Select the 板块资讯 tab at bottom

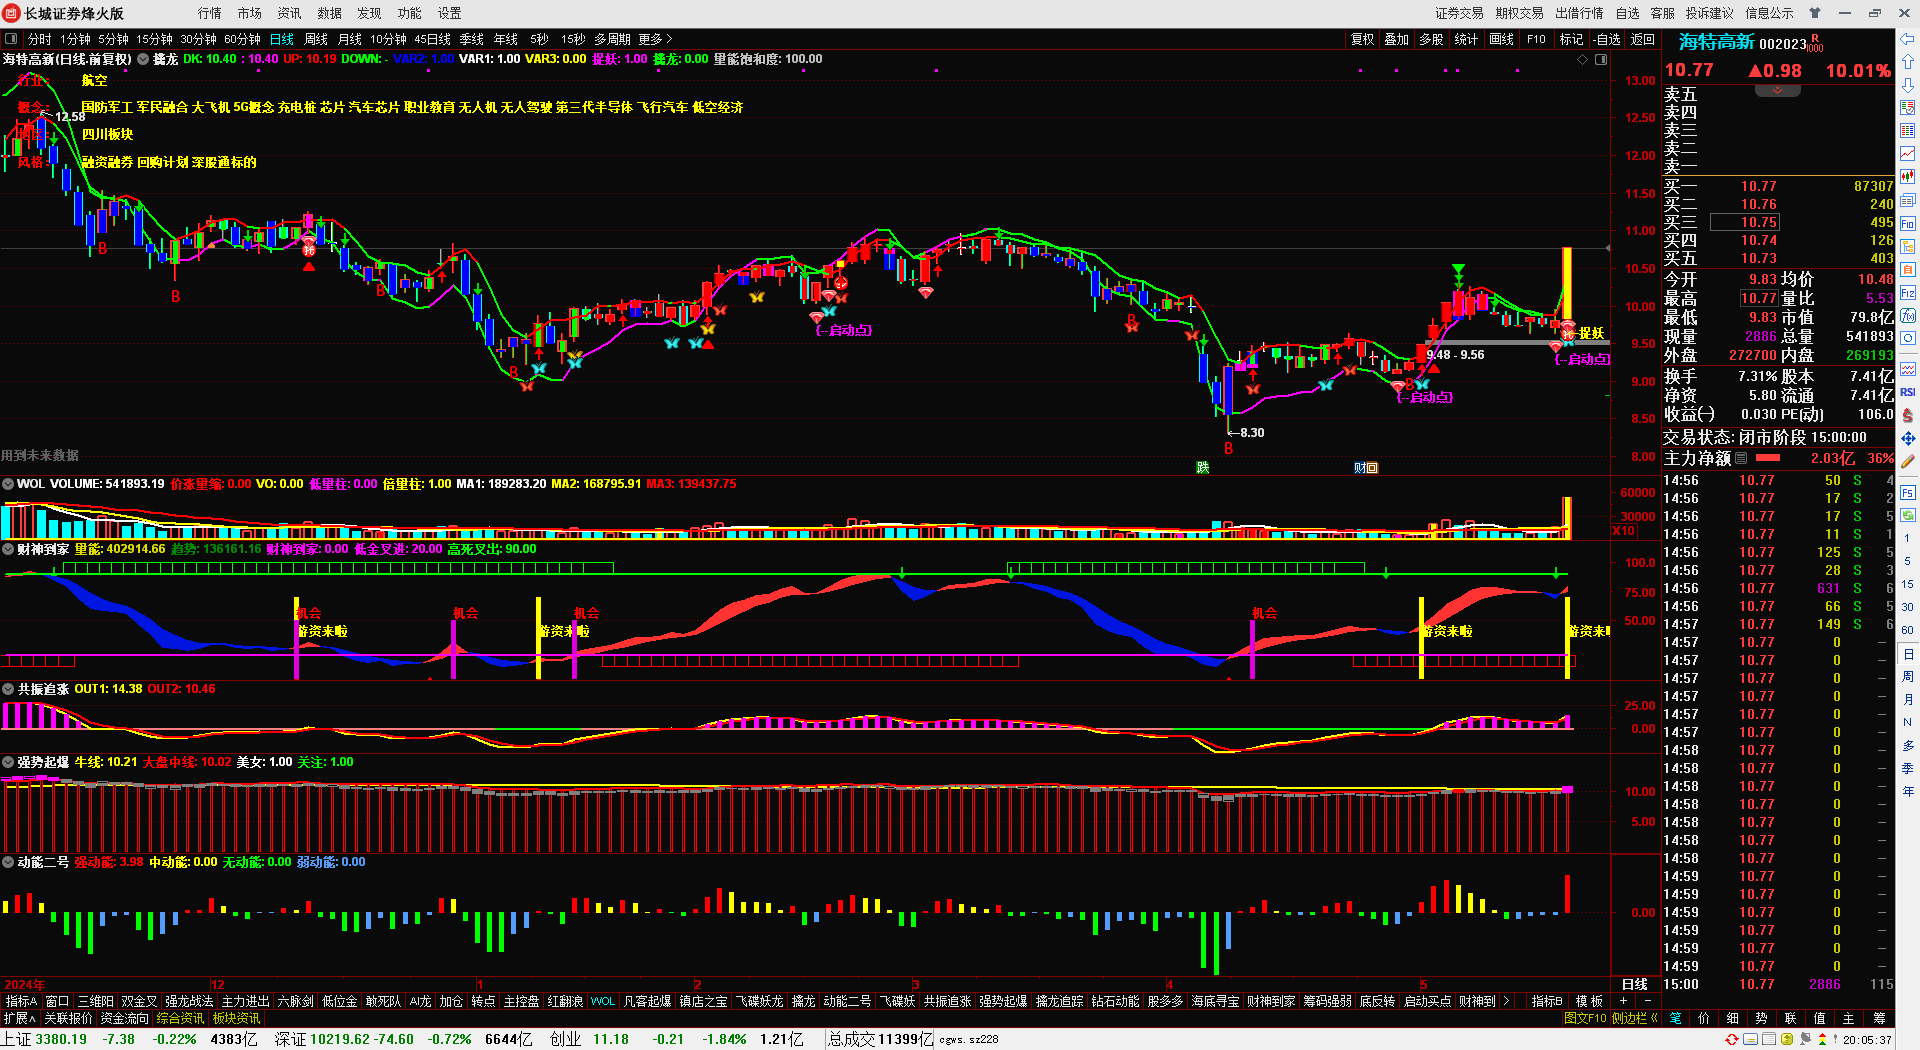click(x=236, y=1018)
